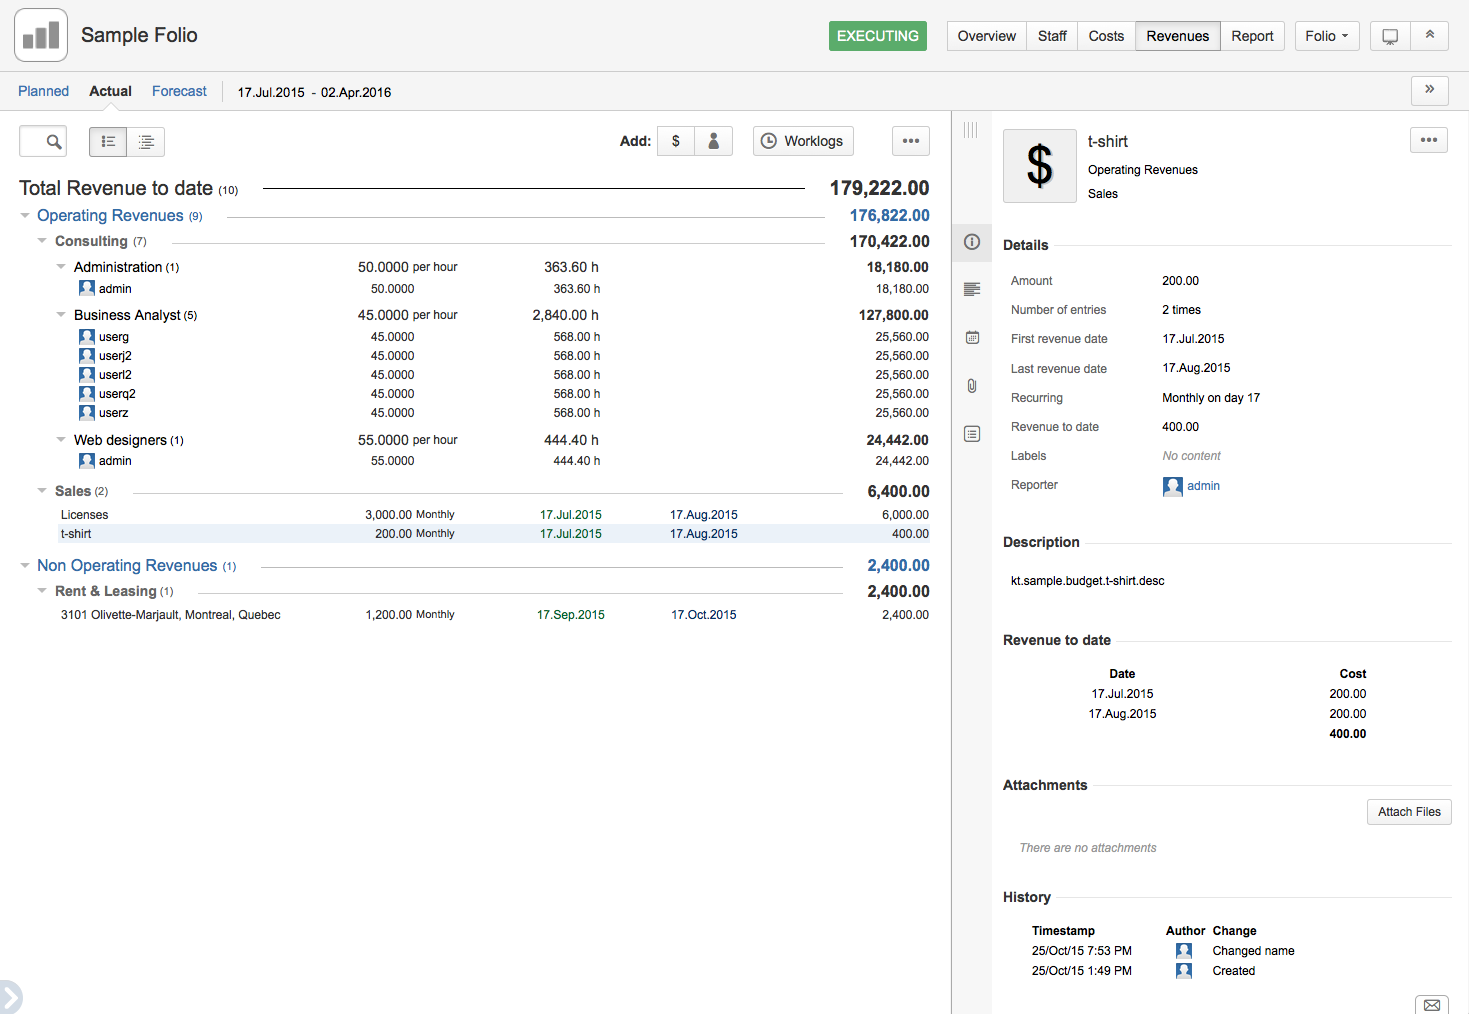Open the calendar panel icon in sidebar
Image resolution: width=1469 pixels, height=1014 pixels.
[x=971, y=337]
